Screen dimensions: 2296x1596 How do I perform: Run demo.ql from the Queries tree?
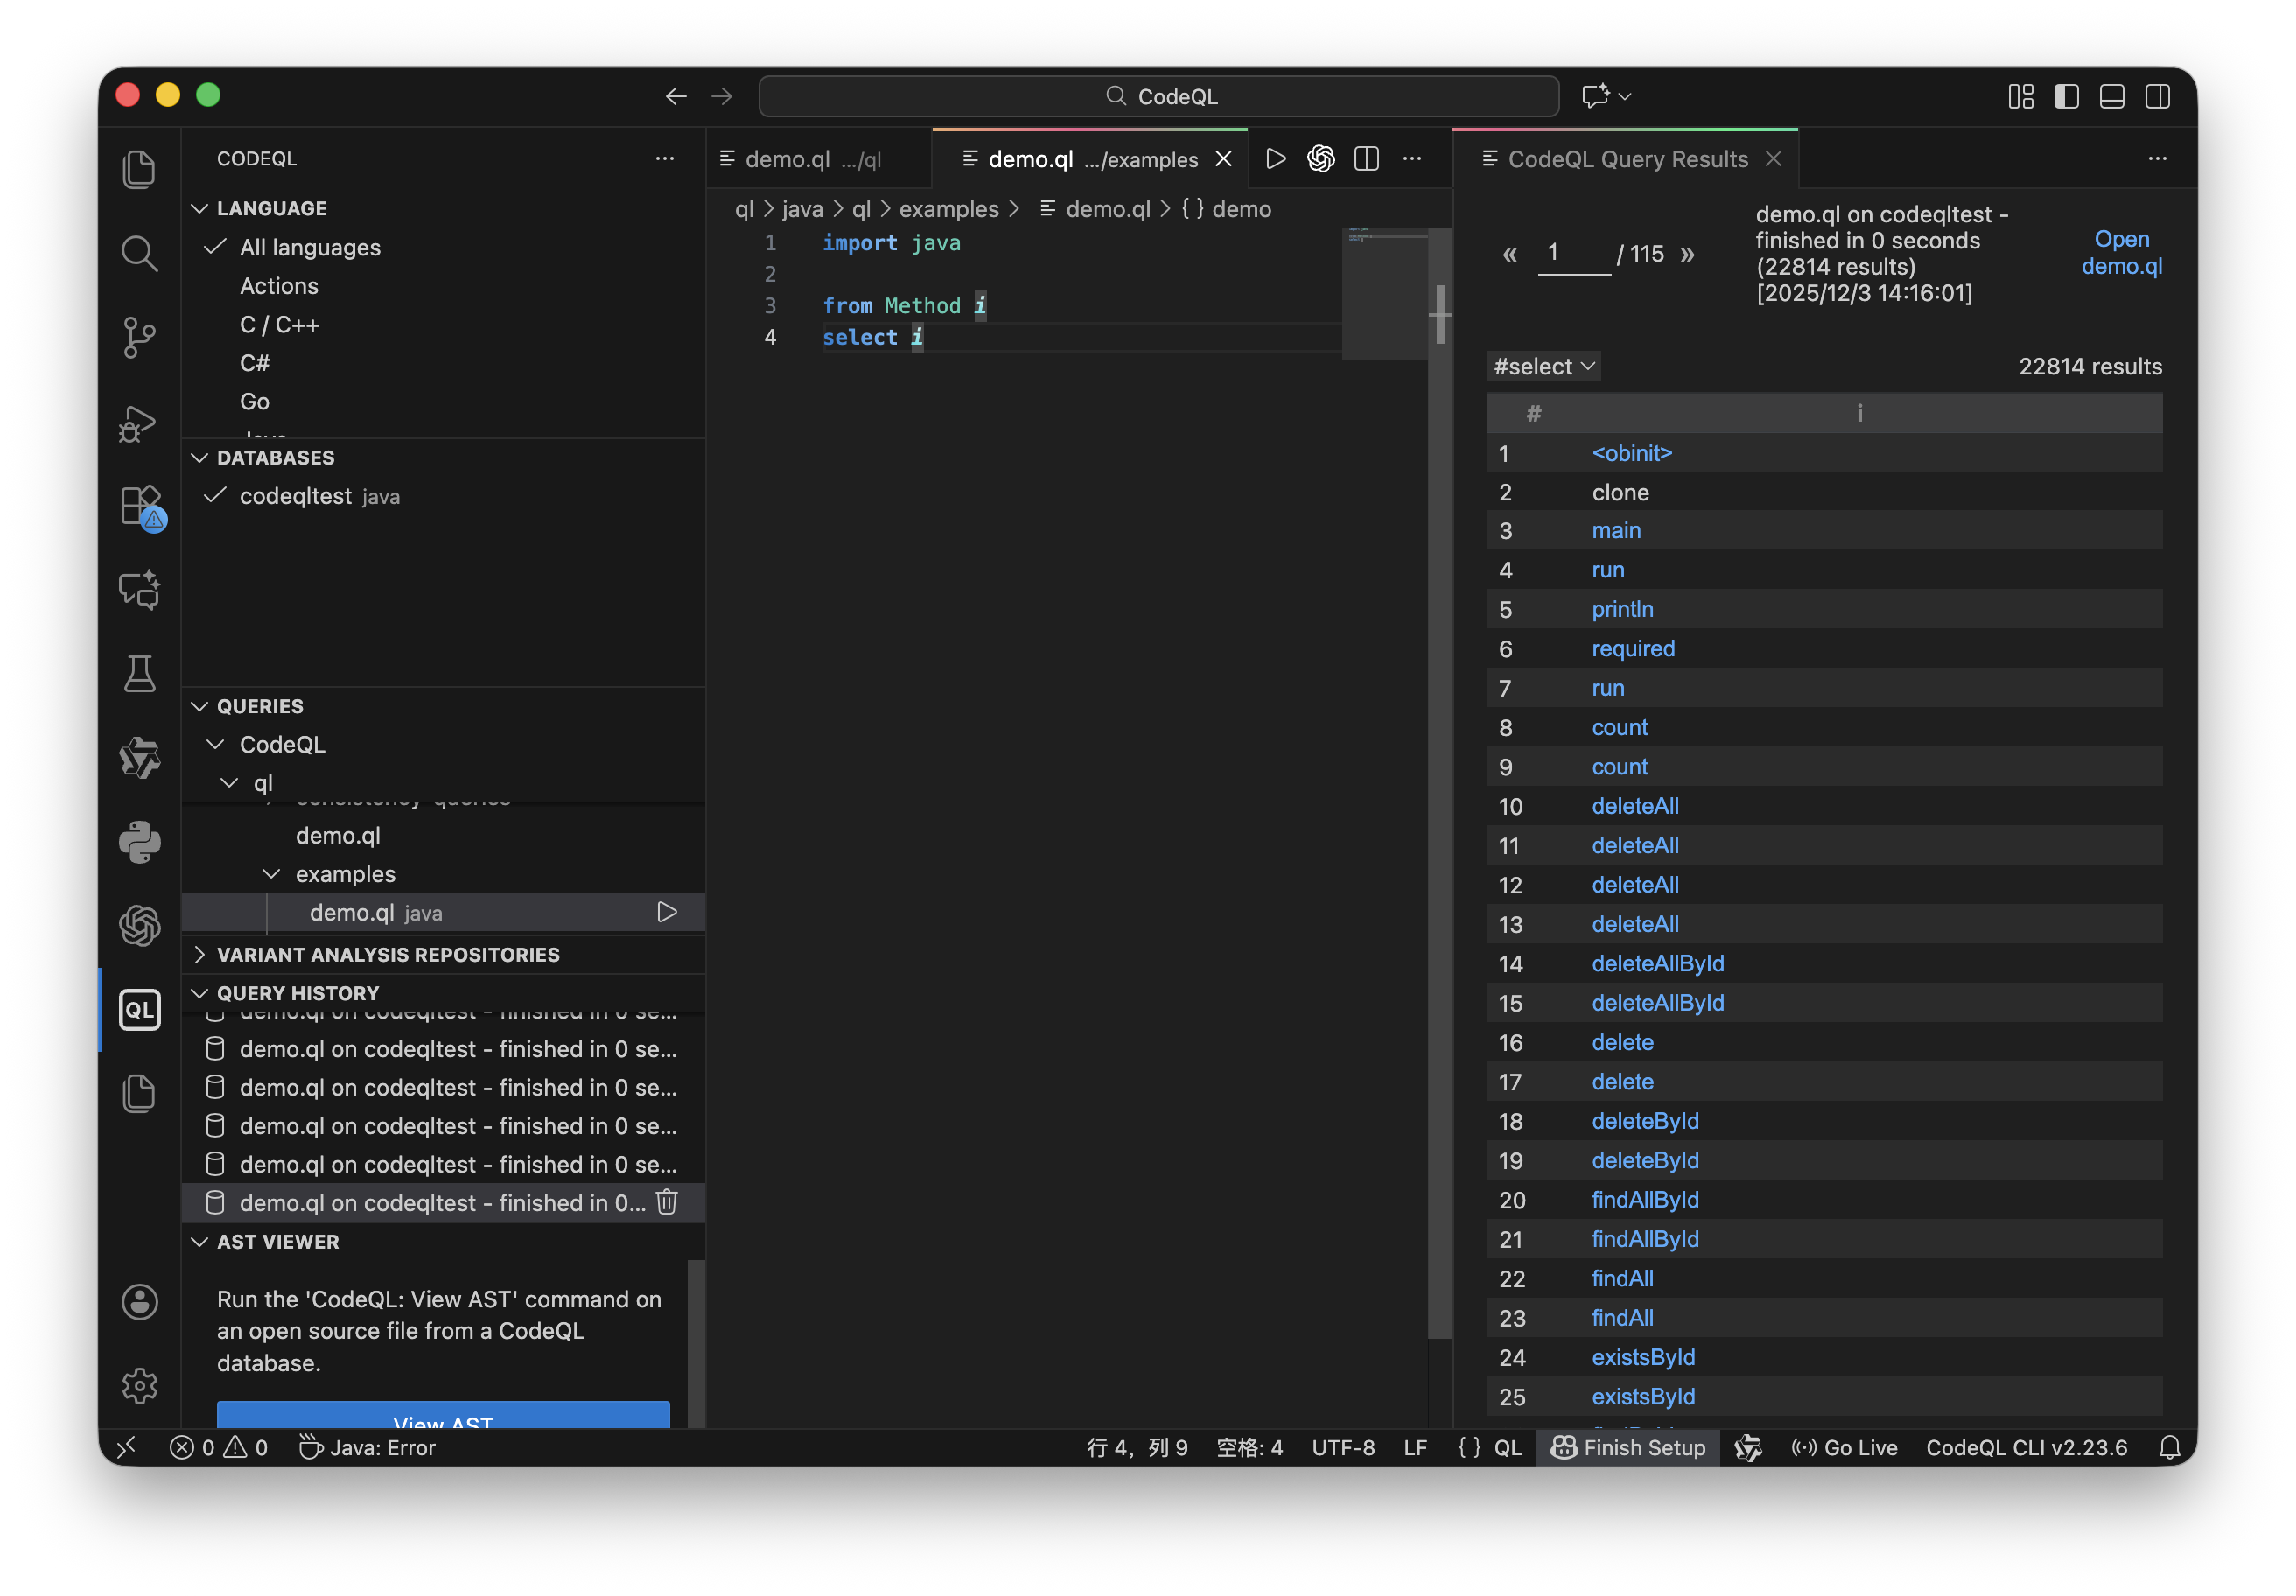click(x=667, y=912)
